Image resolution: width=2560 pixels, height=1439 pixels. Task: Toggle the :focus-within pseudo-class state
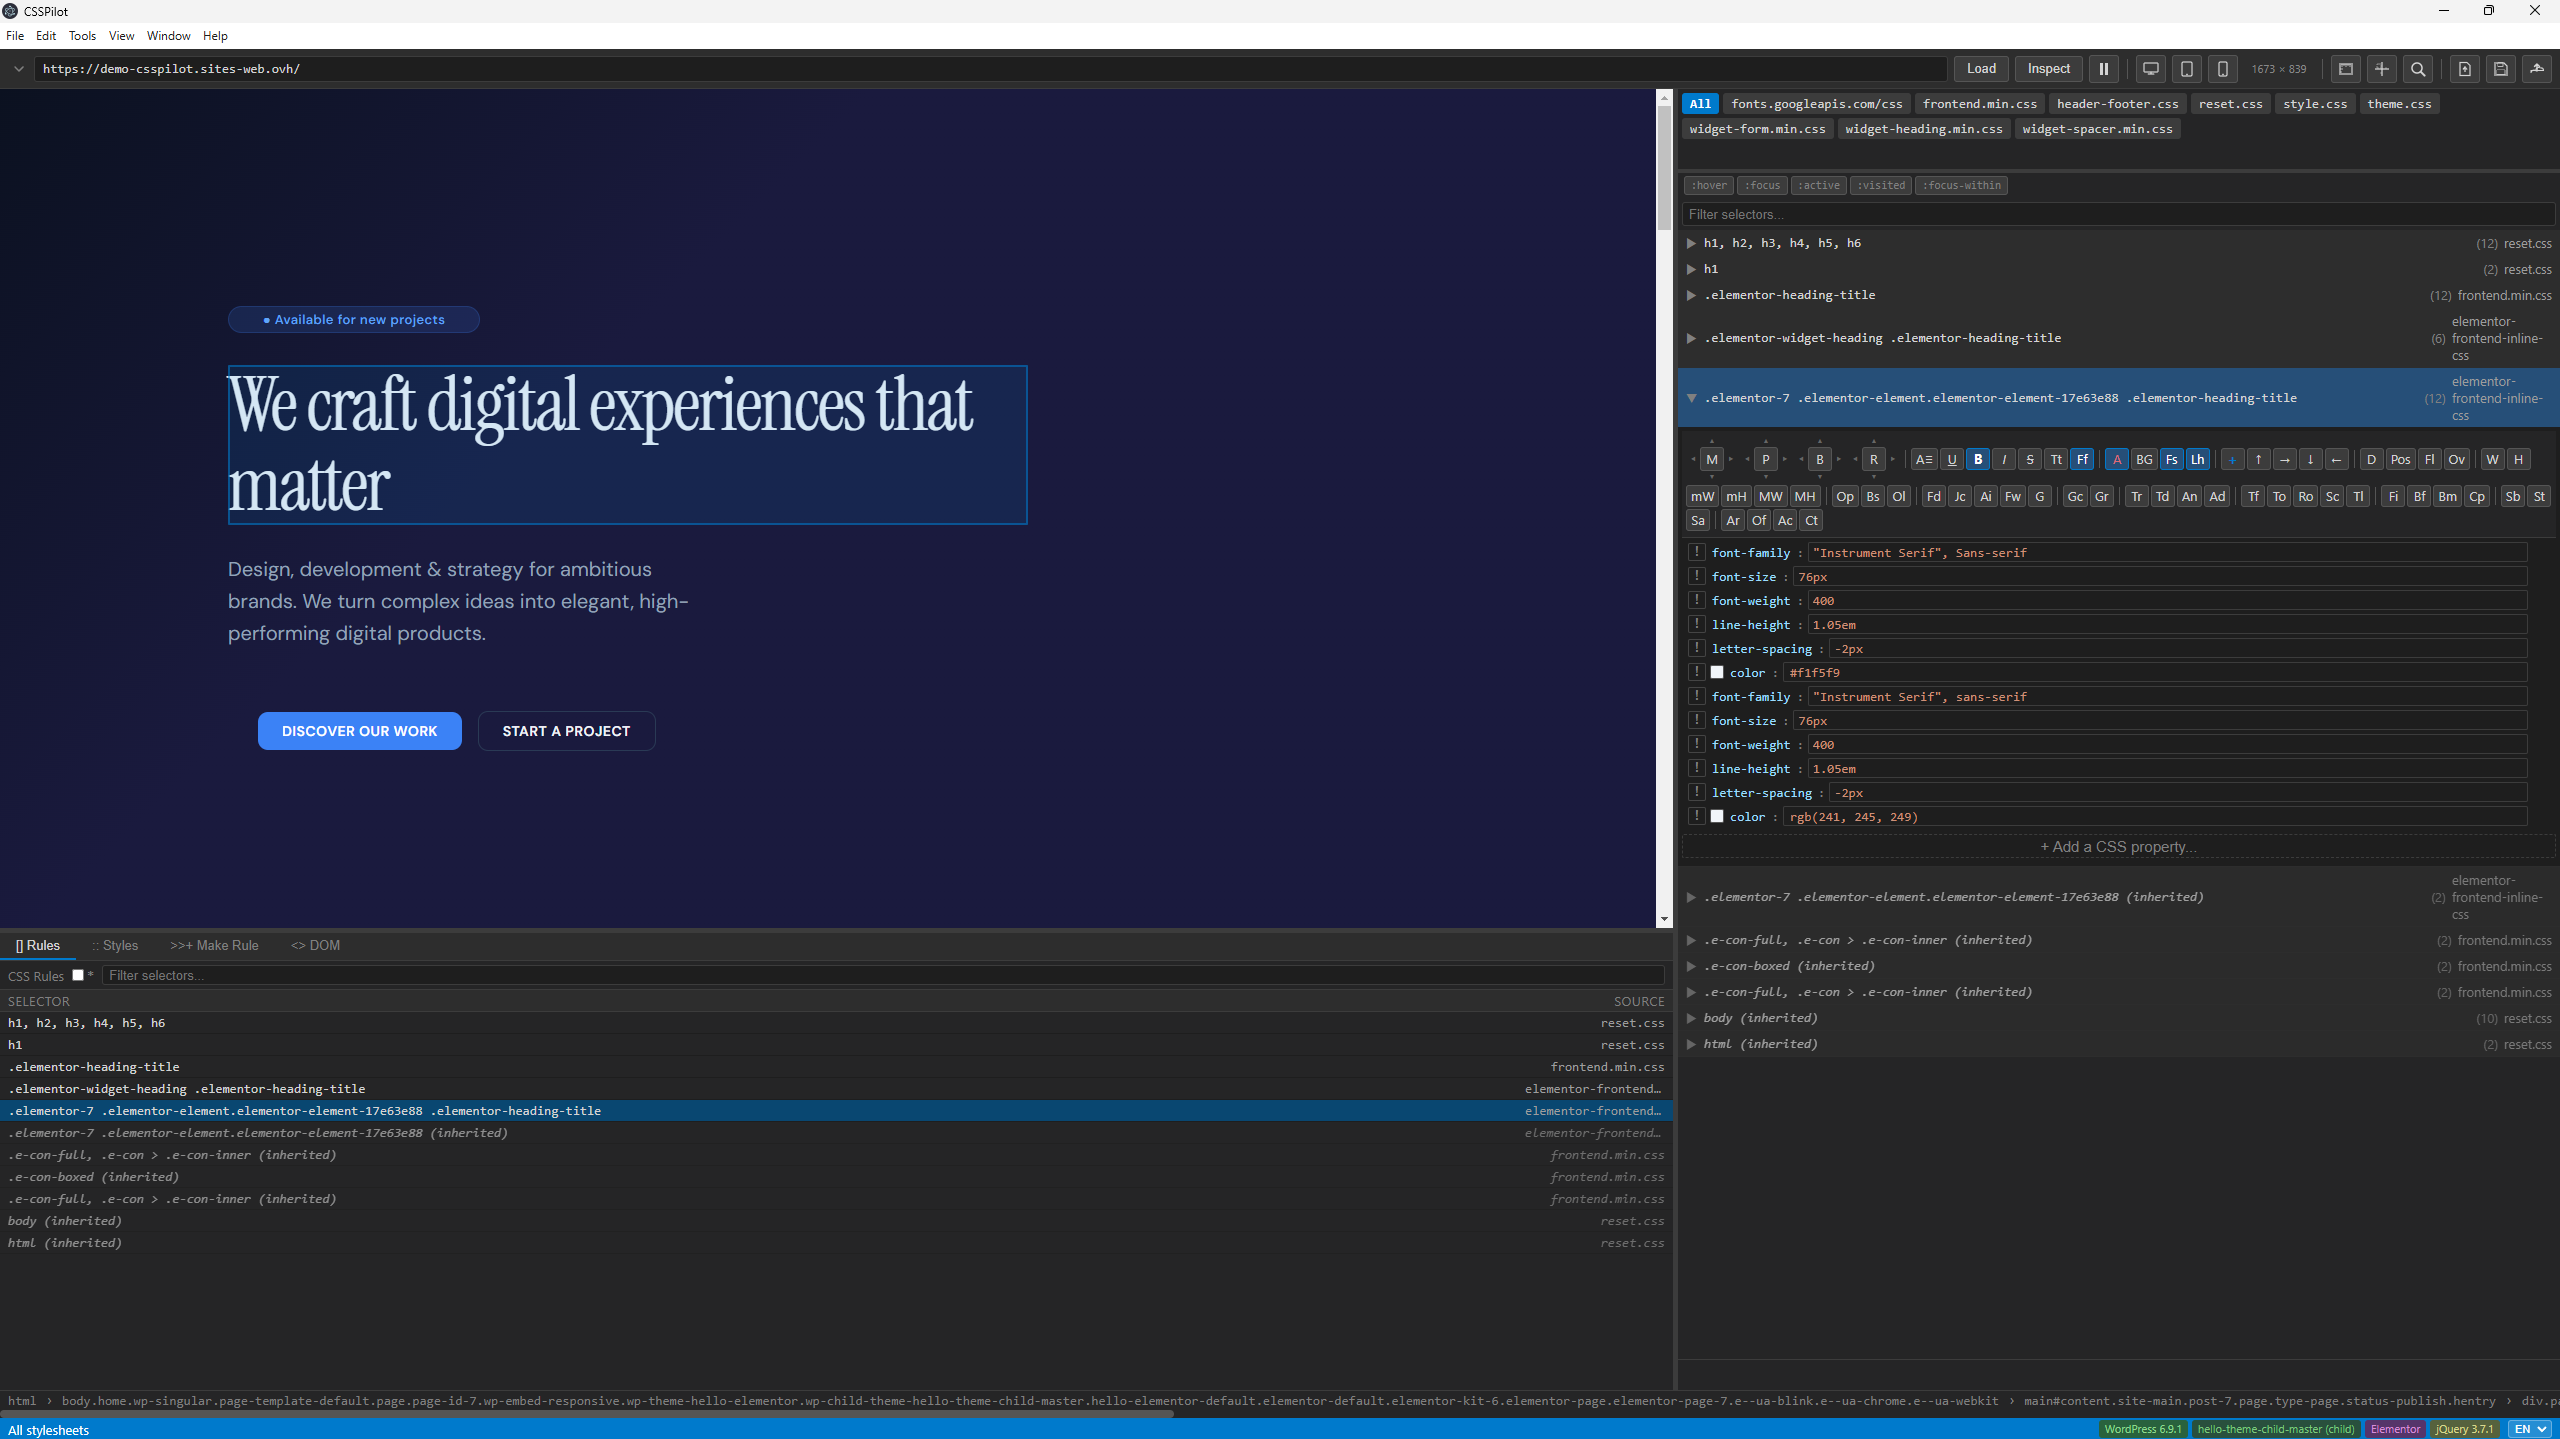pyautogui.click(x=1961, y=185)
